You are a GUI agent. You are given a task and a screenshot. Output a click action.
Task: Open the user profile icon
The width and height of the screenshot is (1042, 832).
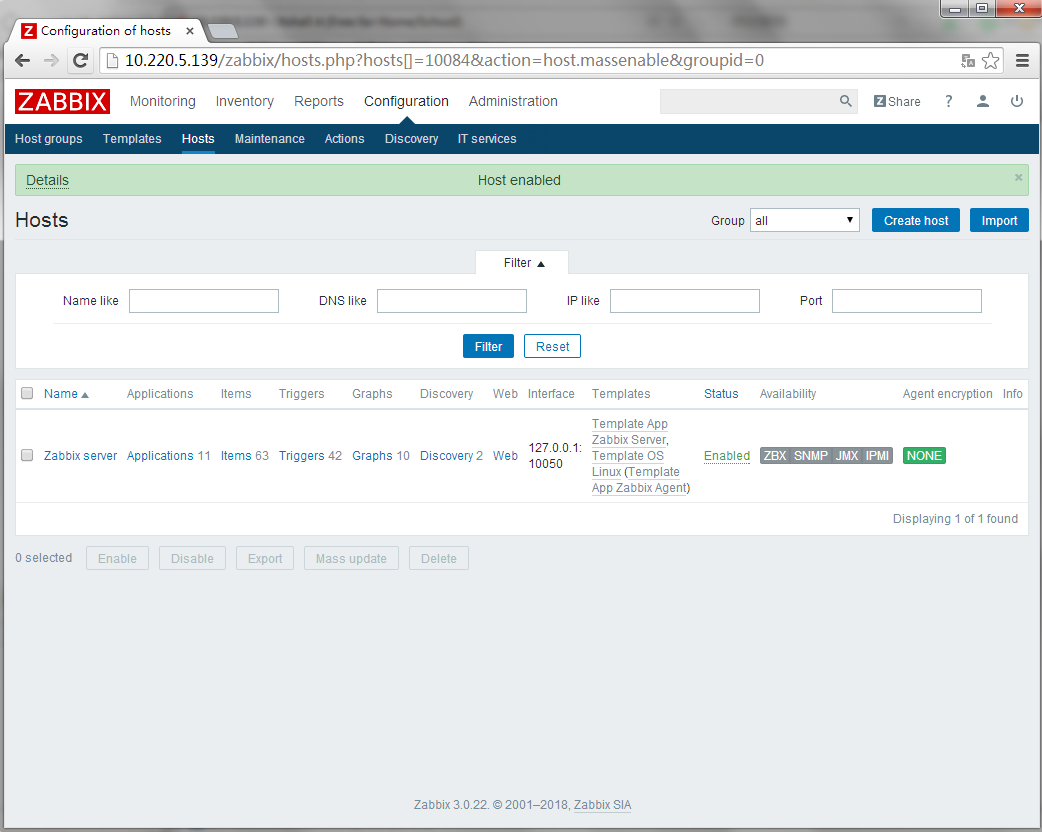(982, 101)
